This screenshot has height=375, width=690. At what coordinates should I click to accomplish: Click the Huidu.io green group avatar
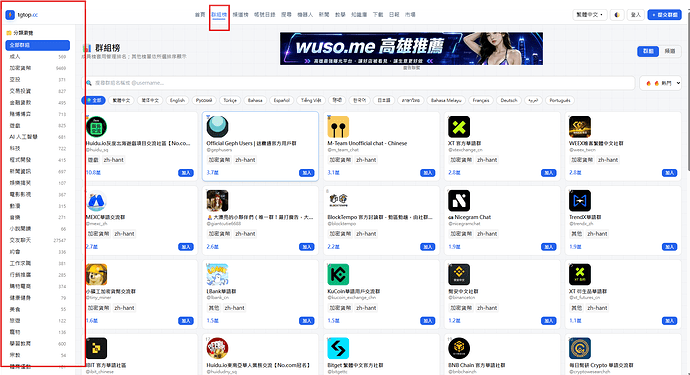96,127
